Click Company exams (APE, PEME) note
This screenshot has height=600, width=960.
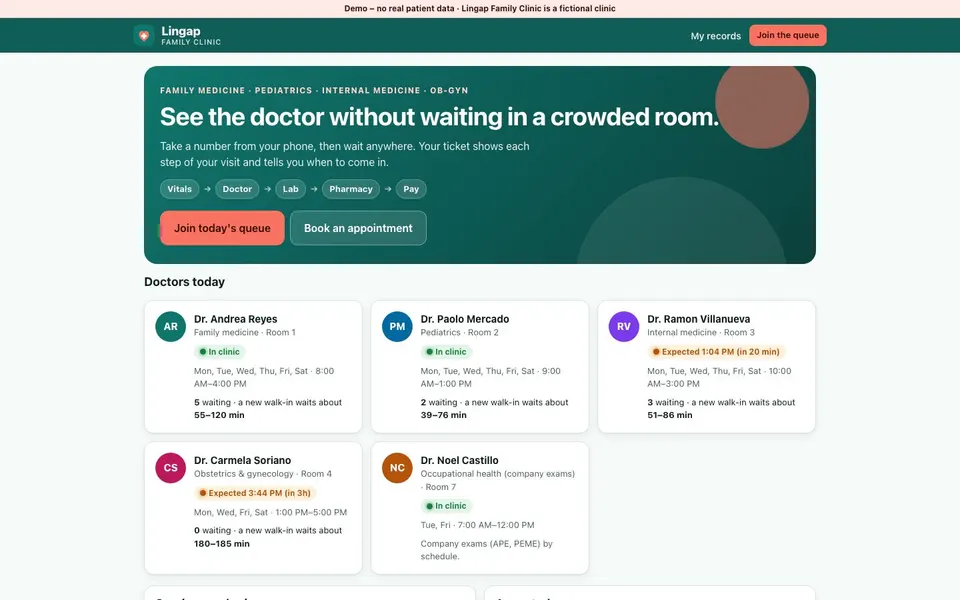pyautogui.click(x=487, y=550)
